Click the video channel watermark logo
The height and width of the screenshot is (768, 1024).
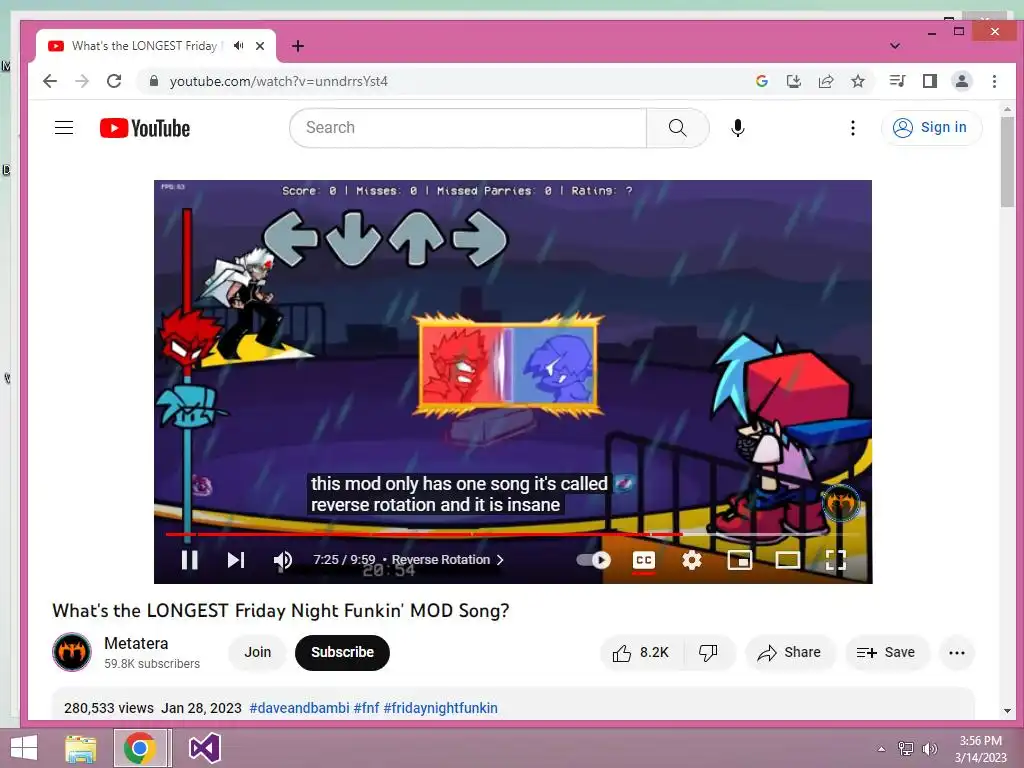[x=840, y=504]
